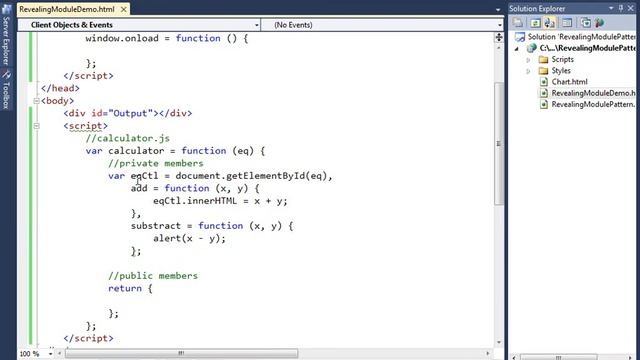Click the web project globe icon
Screen dimensions: 640x360
click(x=531, y=48)
